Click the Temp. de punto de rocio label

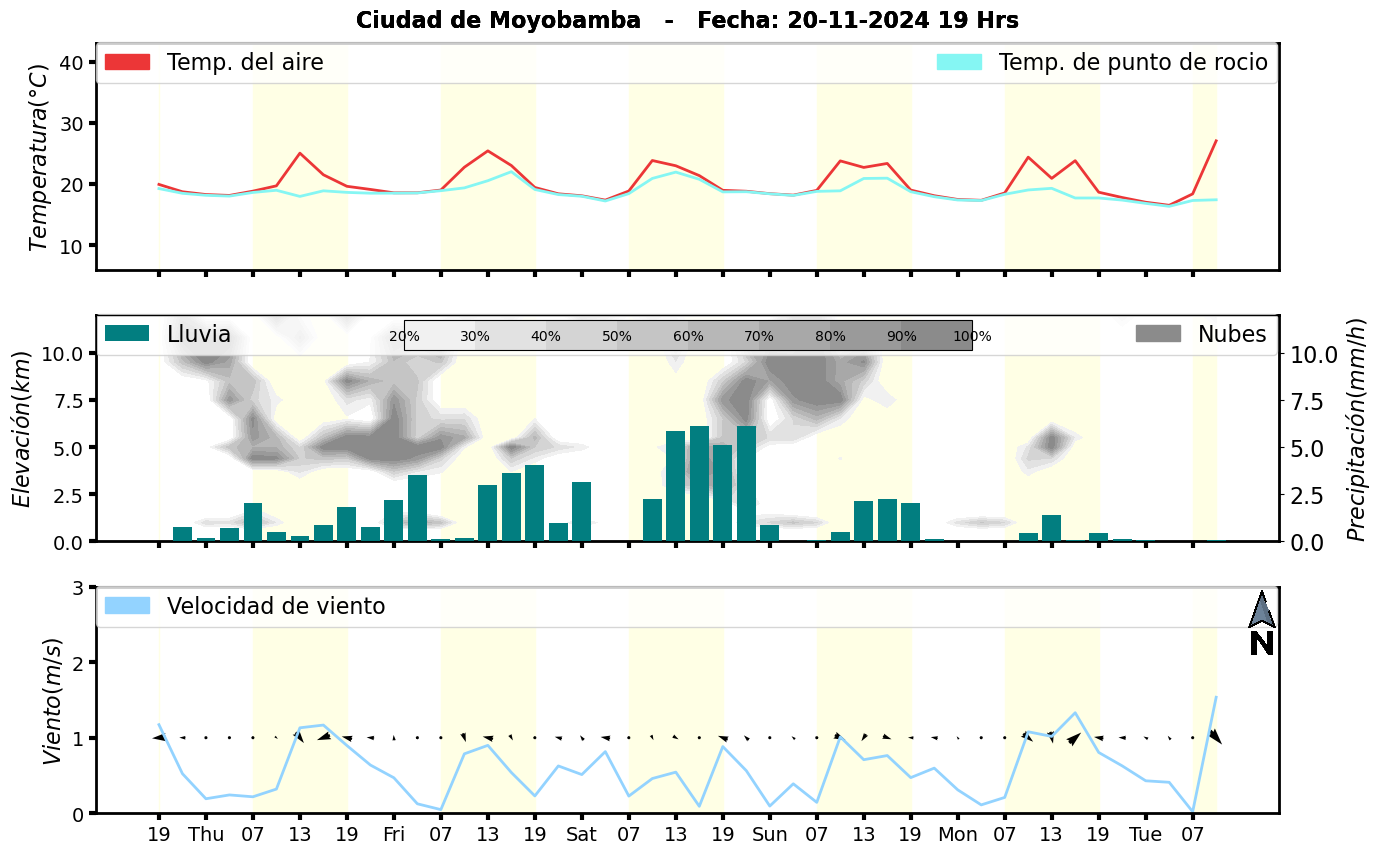coord(1133,62)
